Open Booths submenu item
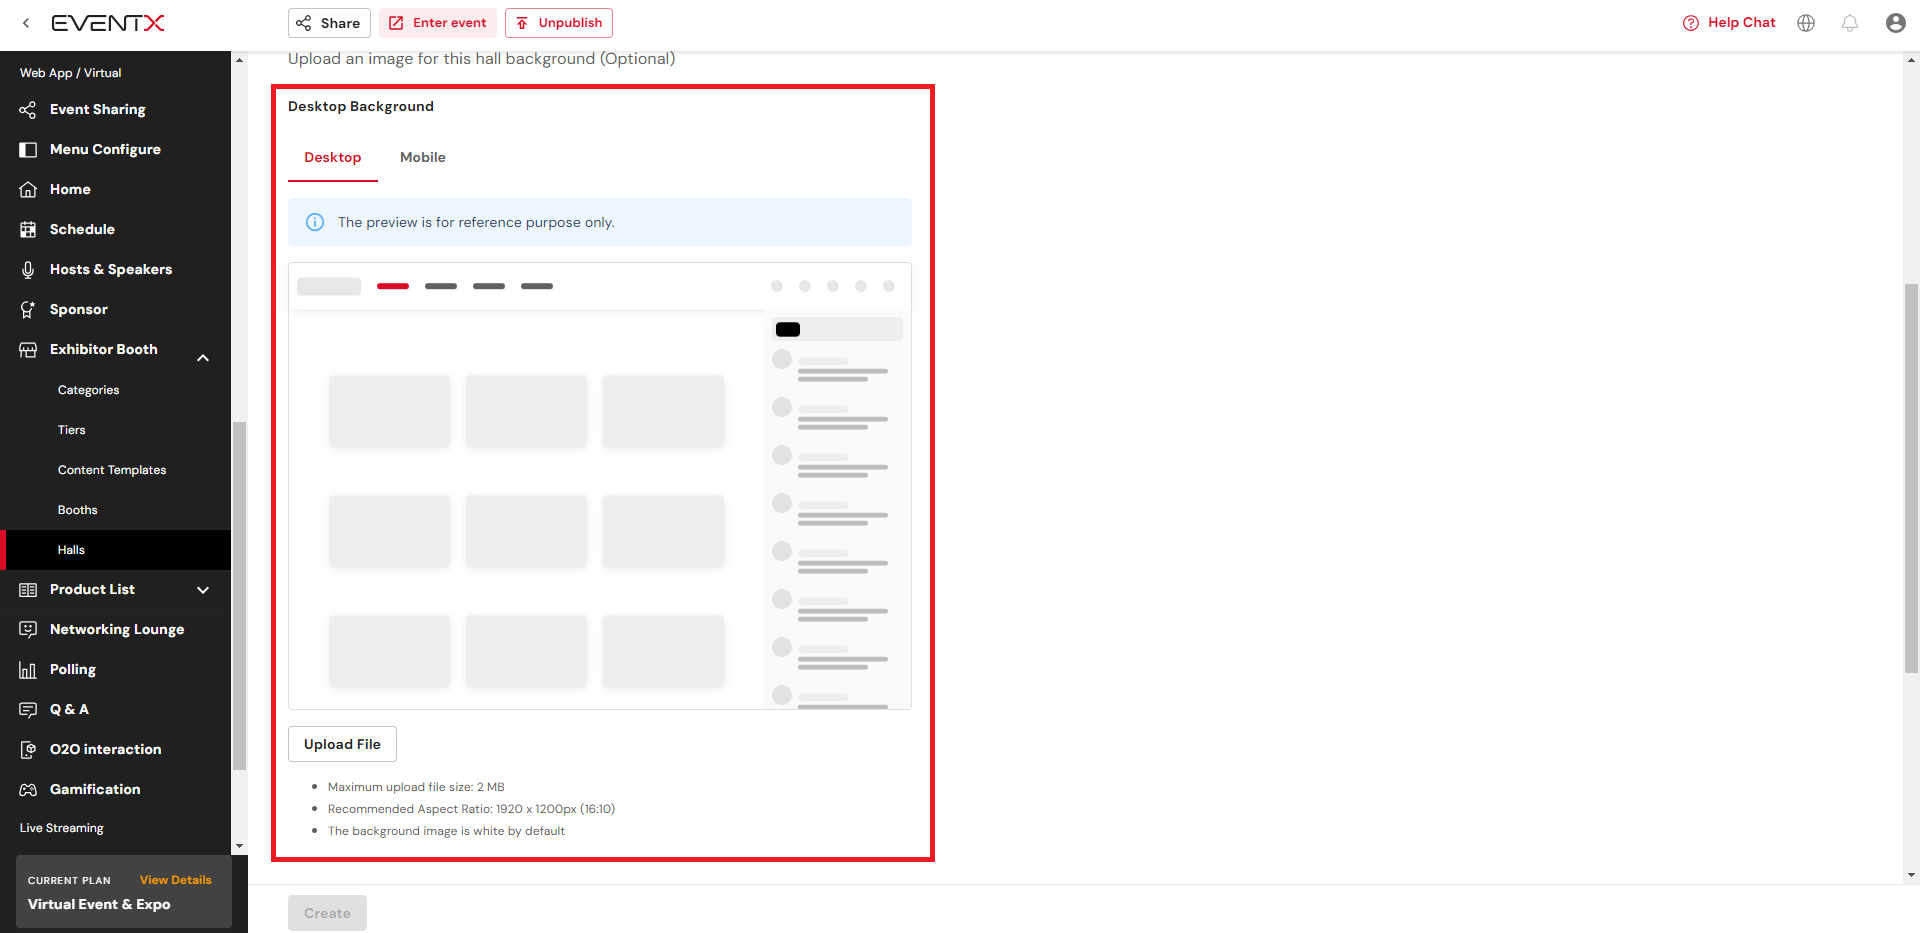 point(77,510)
